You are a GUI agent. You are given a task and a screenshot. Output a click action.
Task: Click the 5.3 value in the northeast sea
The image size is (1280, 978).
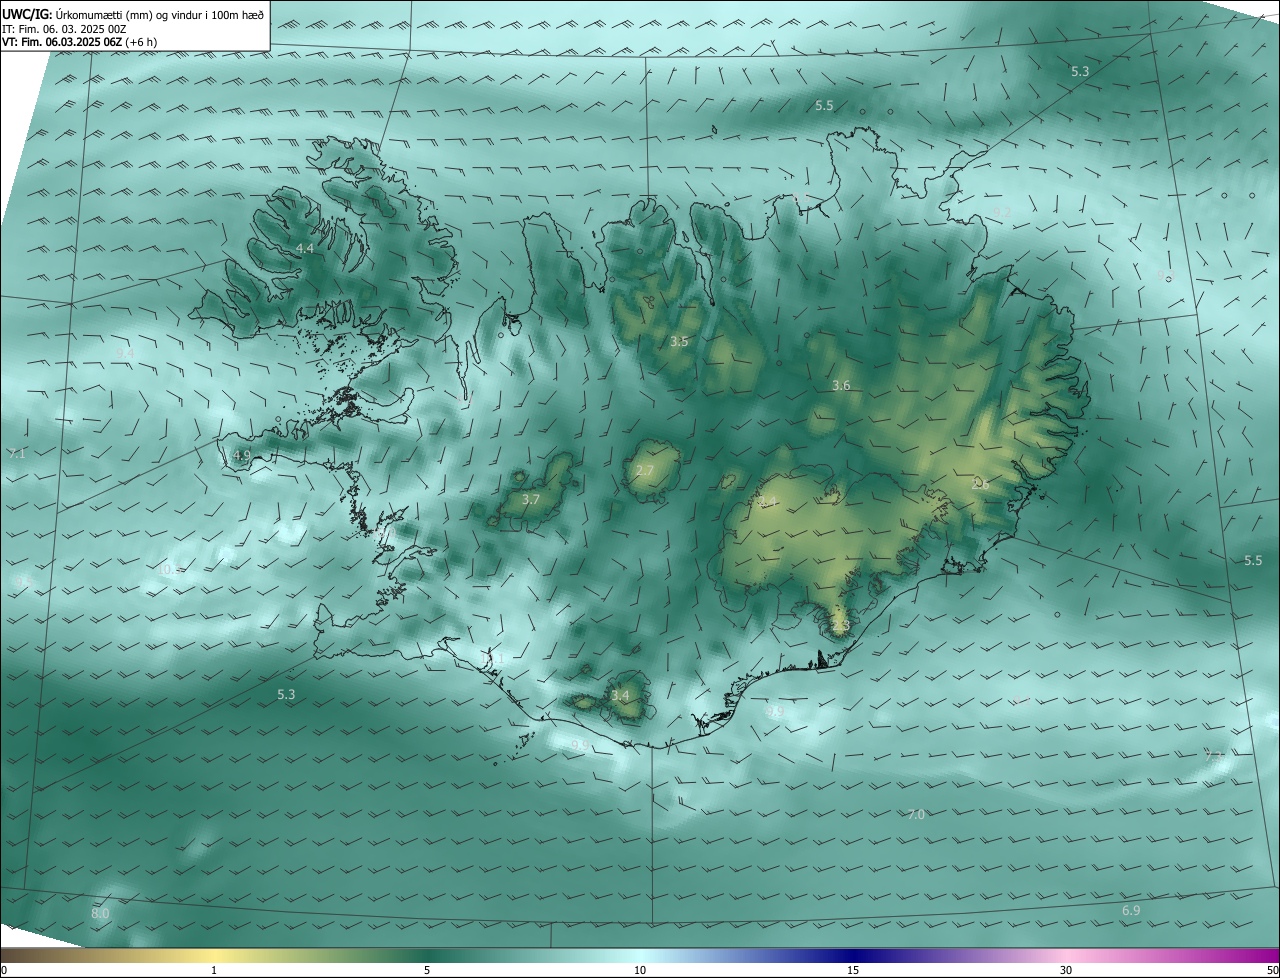(1080, 72)
